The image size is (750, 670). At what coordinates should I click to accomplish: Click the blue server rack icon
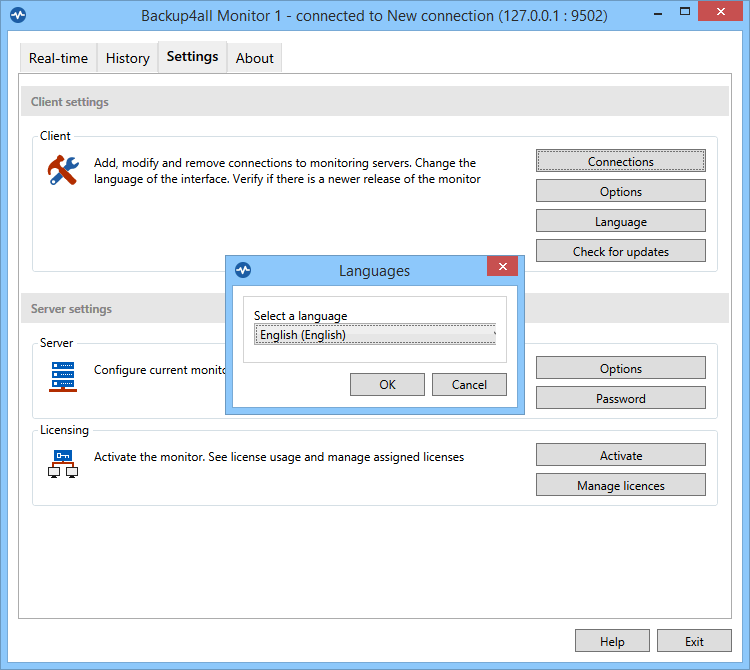tap(63, 377)
